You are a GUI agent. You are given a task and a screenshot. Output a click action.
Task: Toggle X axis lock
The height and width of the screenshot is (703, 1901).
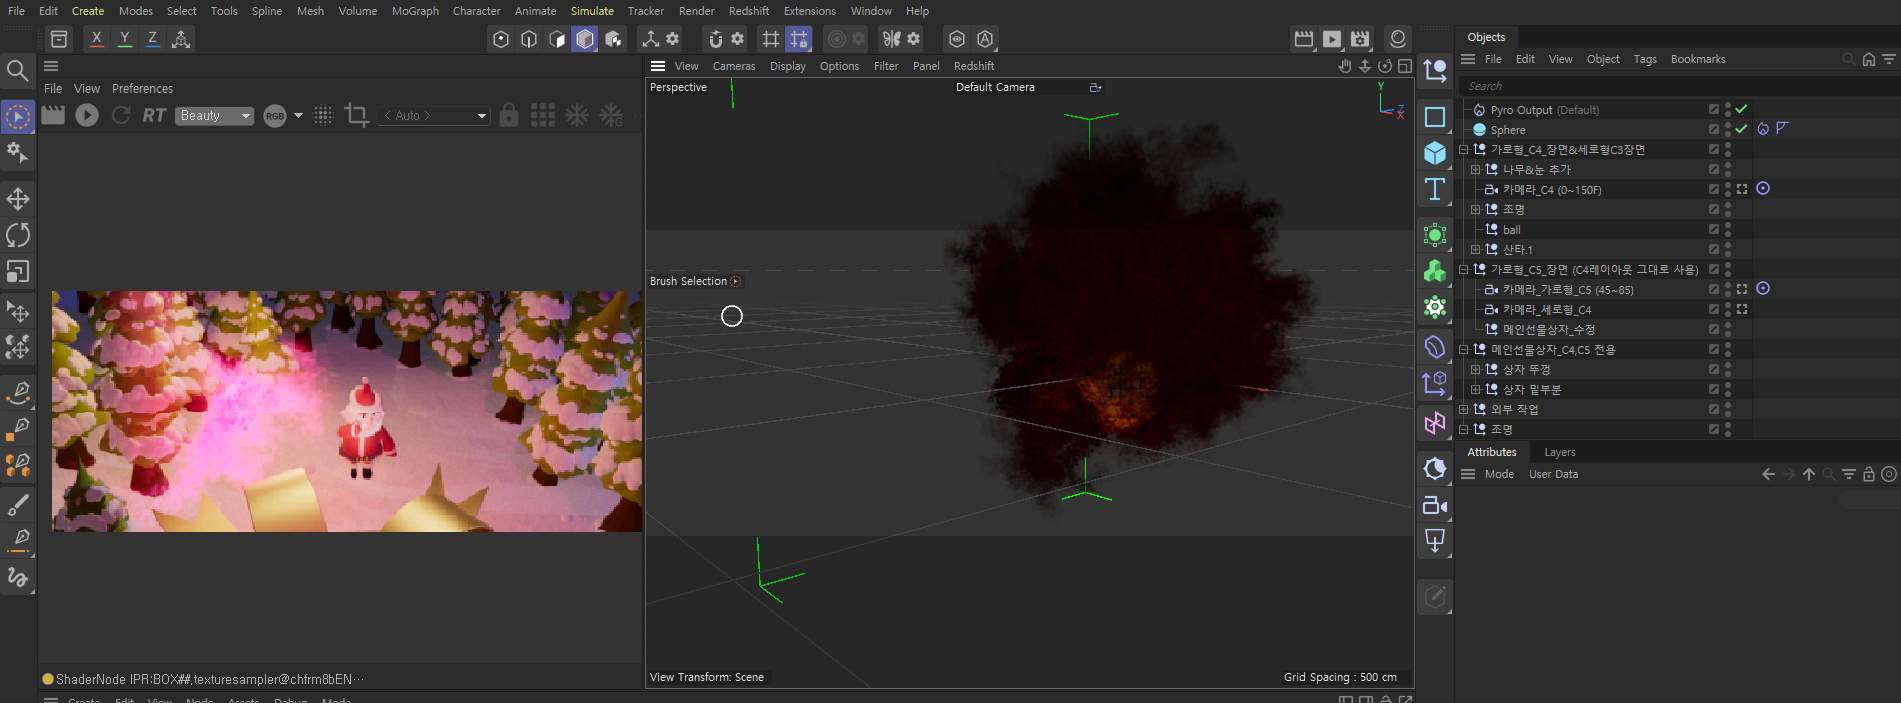96,39
